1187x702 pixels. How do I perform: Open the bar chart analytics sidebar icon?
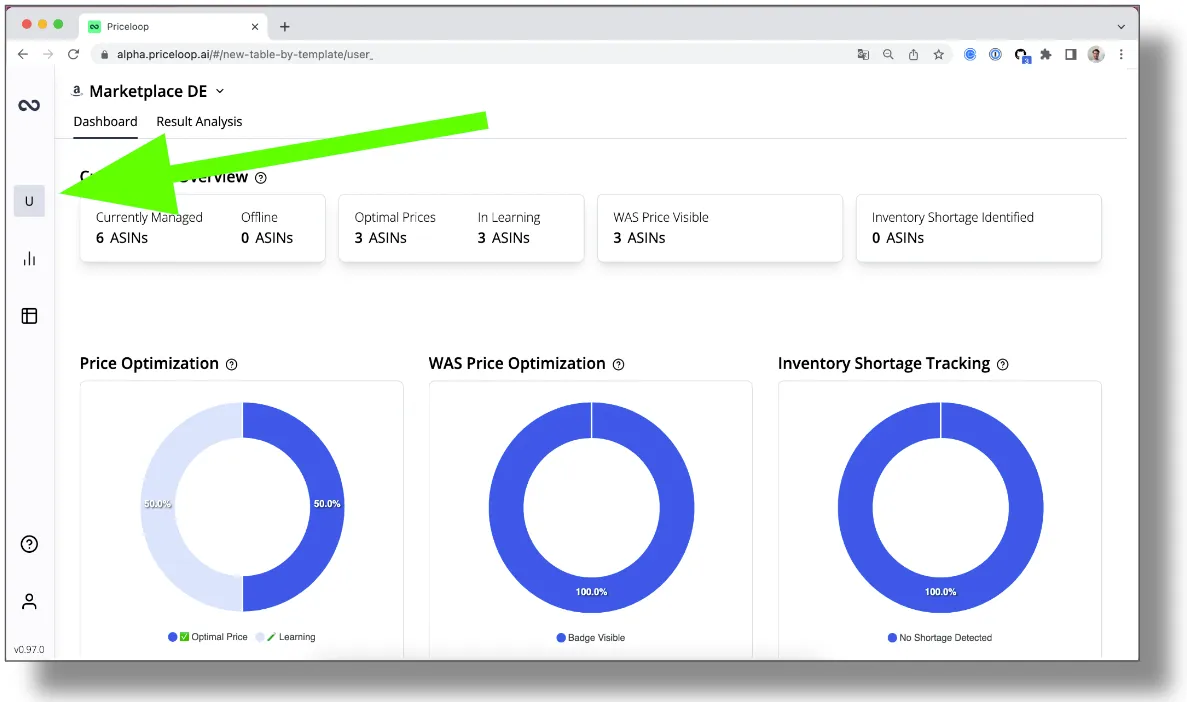tap(29, 259)
